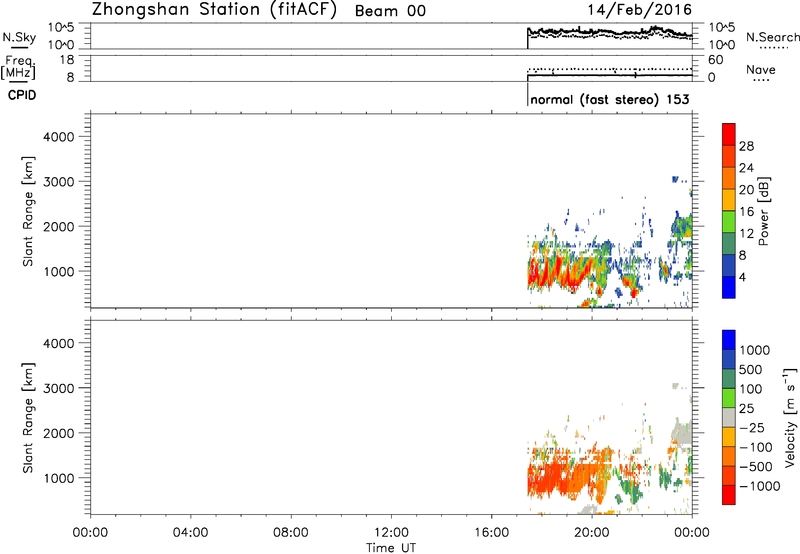Image resolution: width=800 pixels, height=554 pixels.
Task: Click the 'Slant Range [km]' label of velocity panel
Action: click(28, 418)
